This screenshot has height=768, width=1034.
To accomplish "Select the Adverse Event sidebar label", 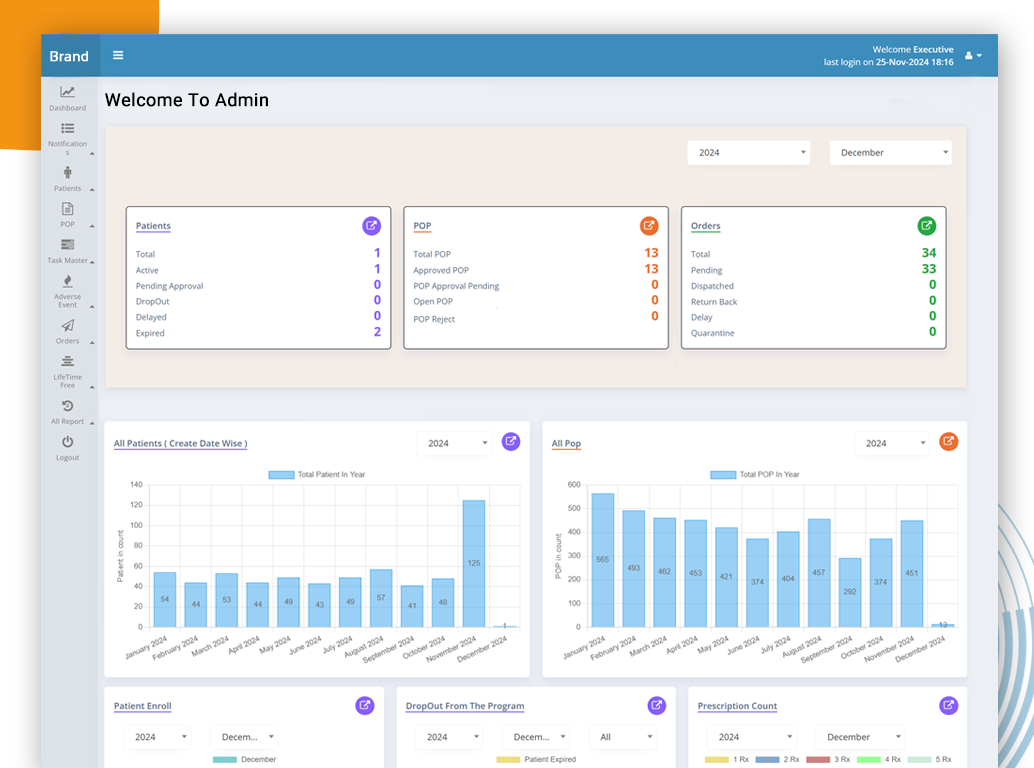I will [67, 301].
